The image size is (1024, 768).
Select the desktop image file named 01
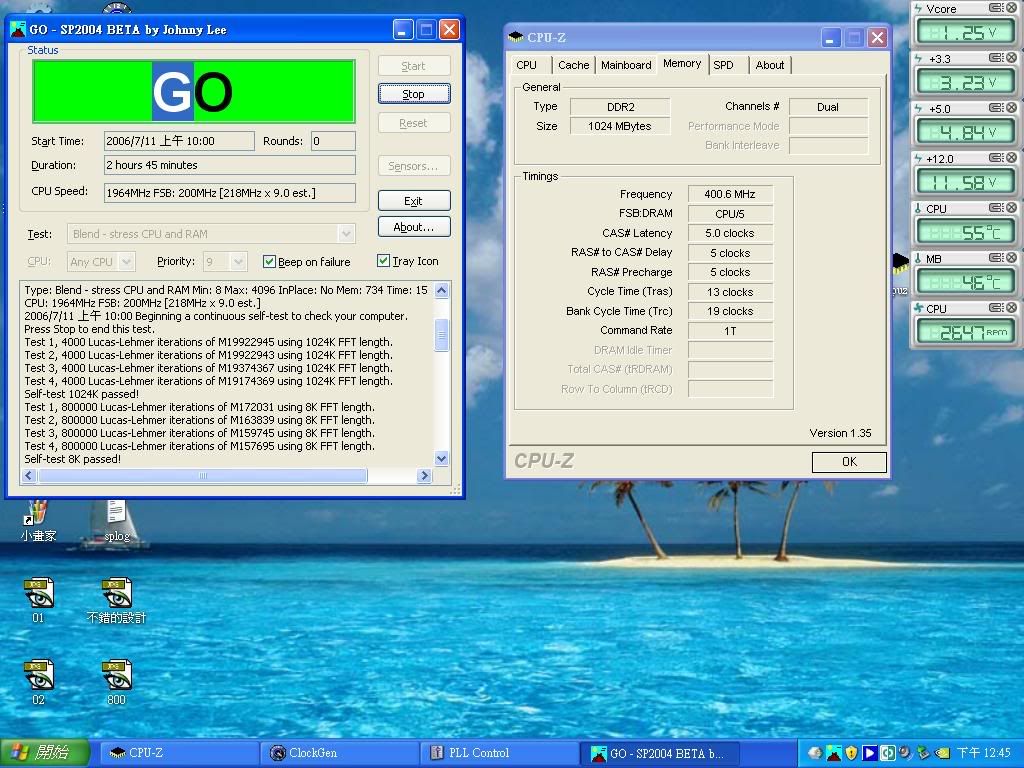point(39,601)
